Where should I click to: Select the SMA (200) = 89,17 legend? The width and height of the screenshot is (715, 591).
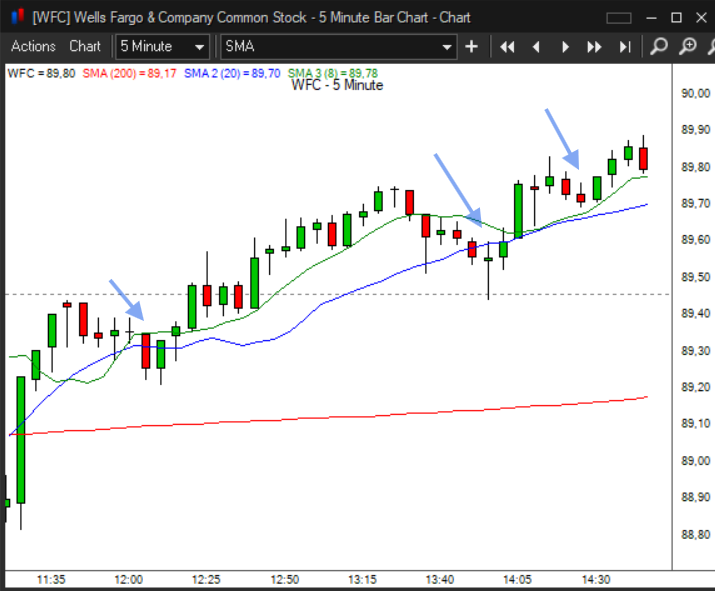click(129, 73)
